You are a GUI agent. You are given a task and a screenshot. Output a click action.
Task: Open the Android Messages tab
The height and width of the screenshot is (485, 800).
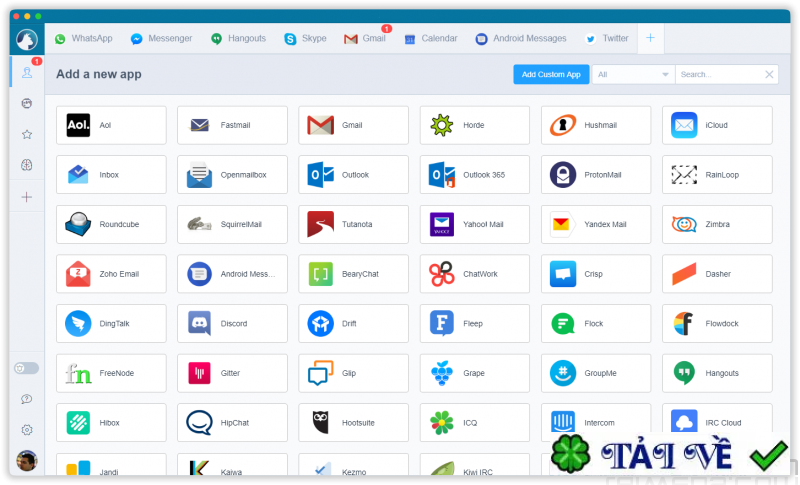click(521, 38)
